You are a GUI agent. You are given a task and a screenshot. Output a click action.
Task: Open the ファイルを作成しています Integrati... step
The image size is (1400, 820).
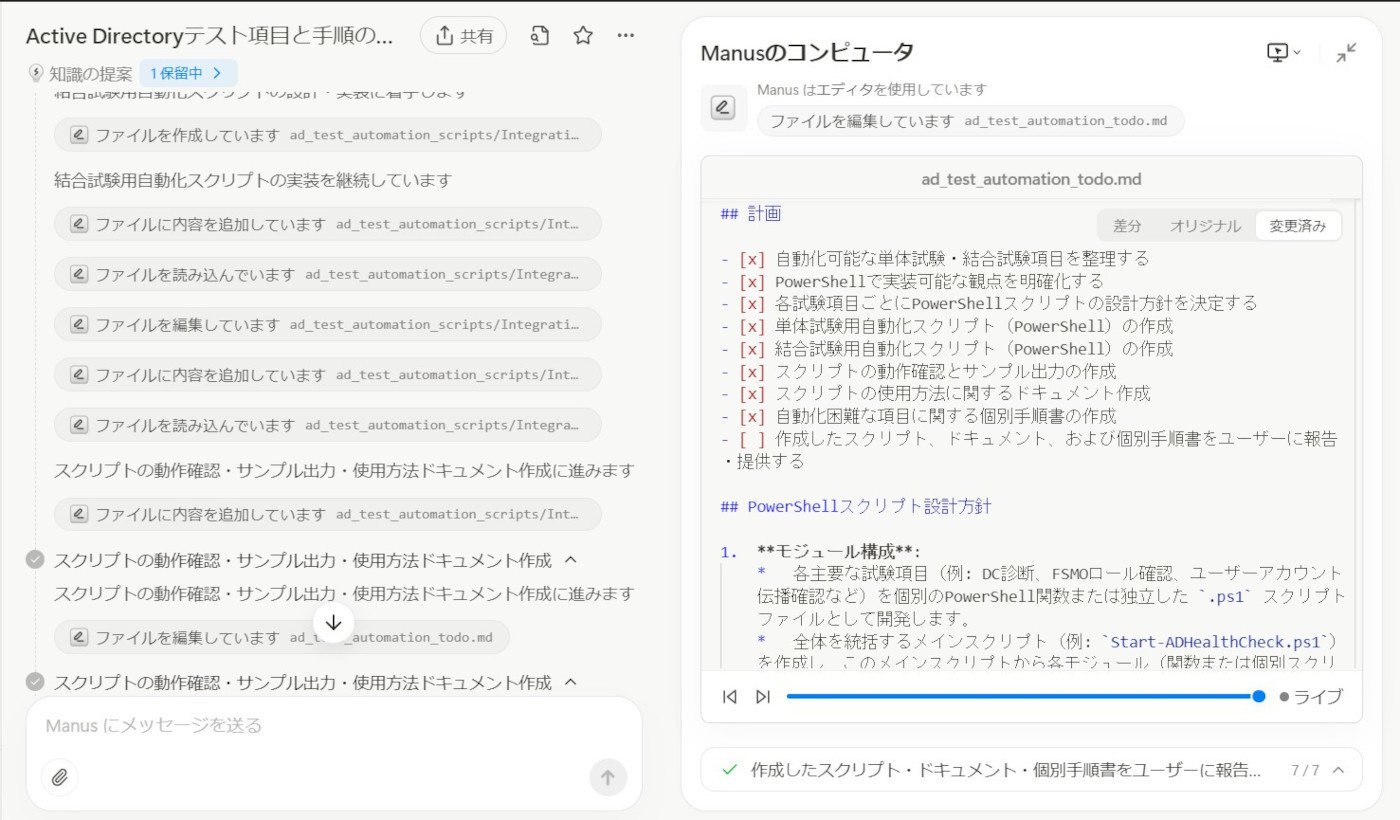pyautogui.click(x=328, y=134)
